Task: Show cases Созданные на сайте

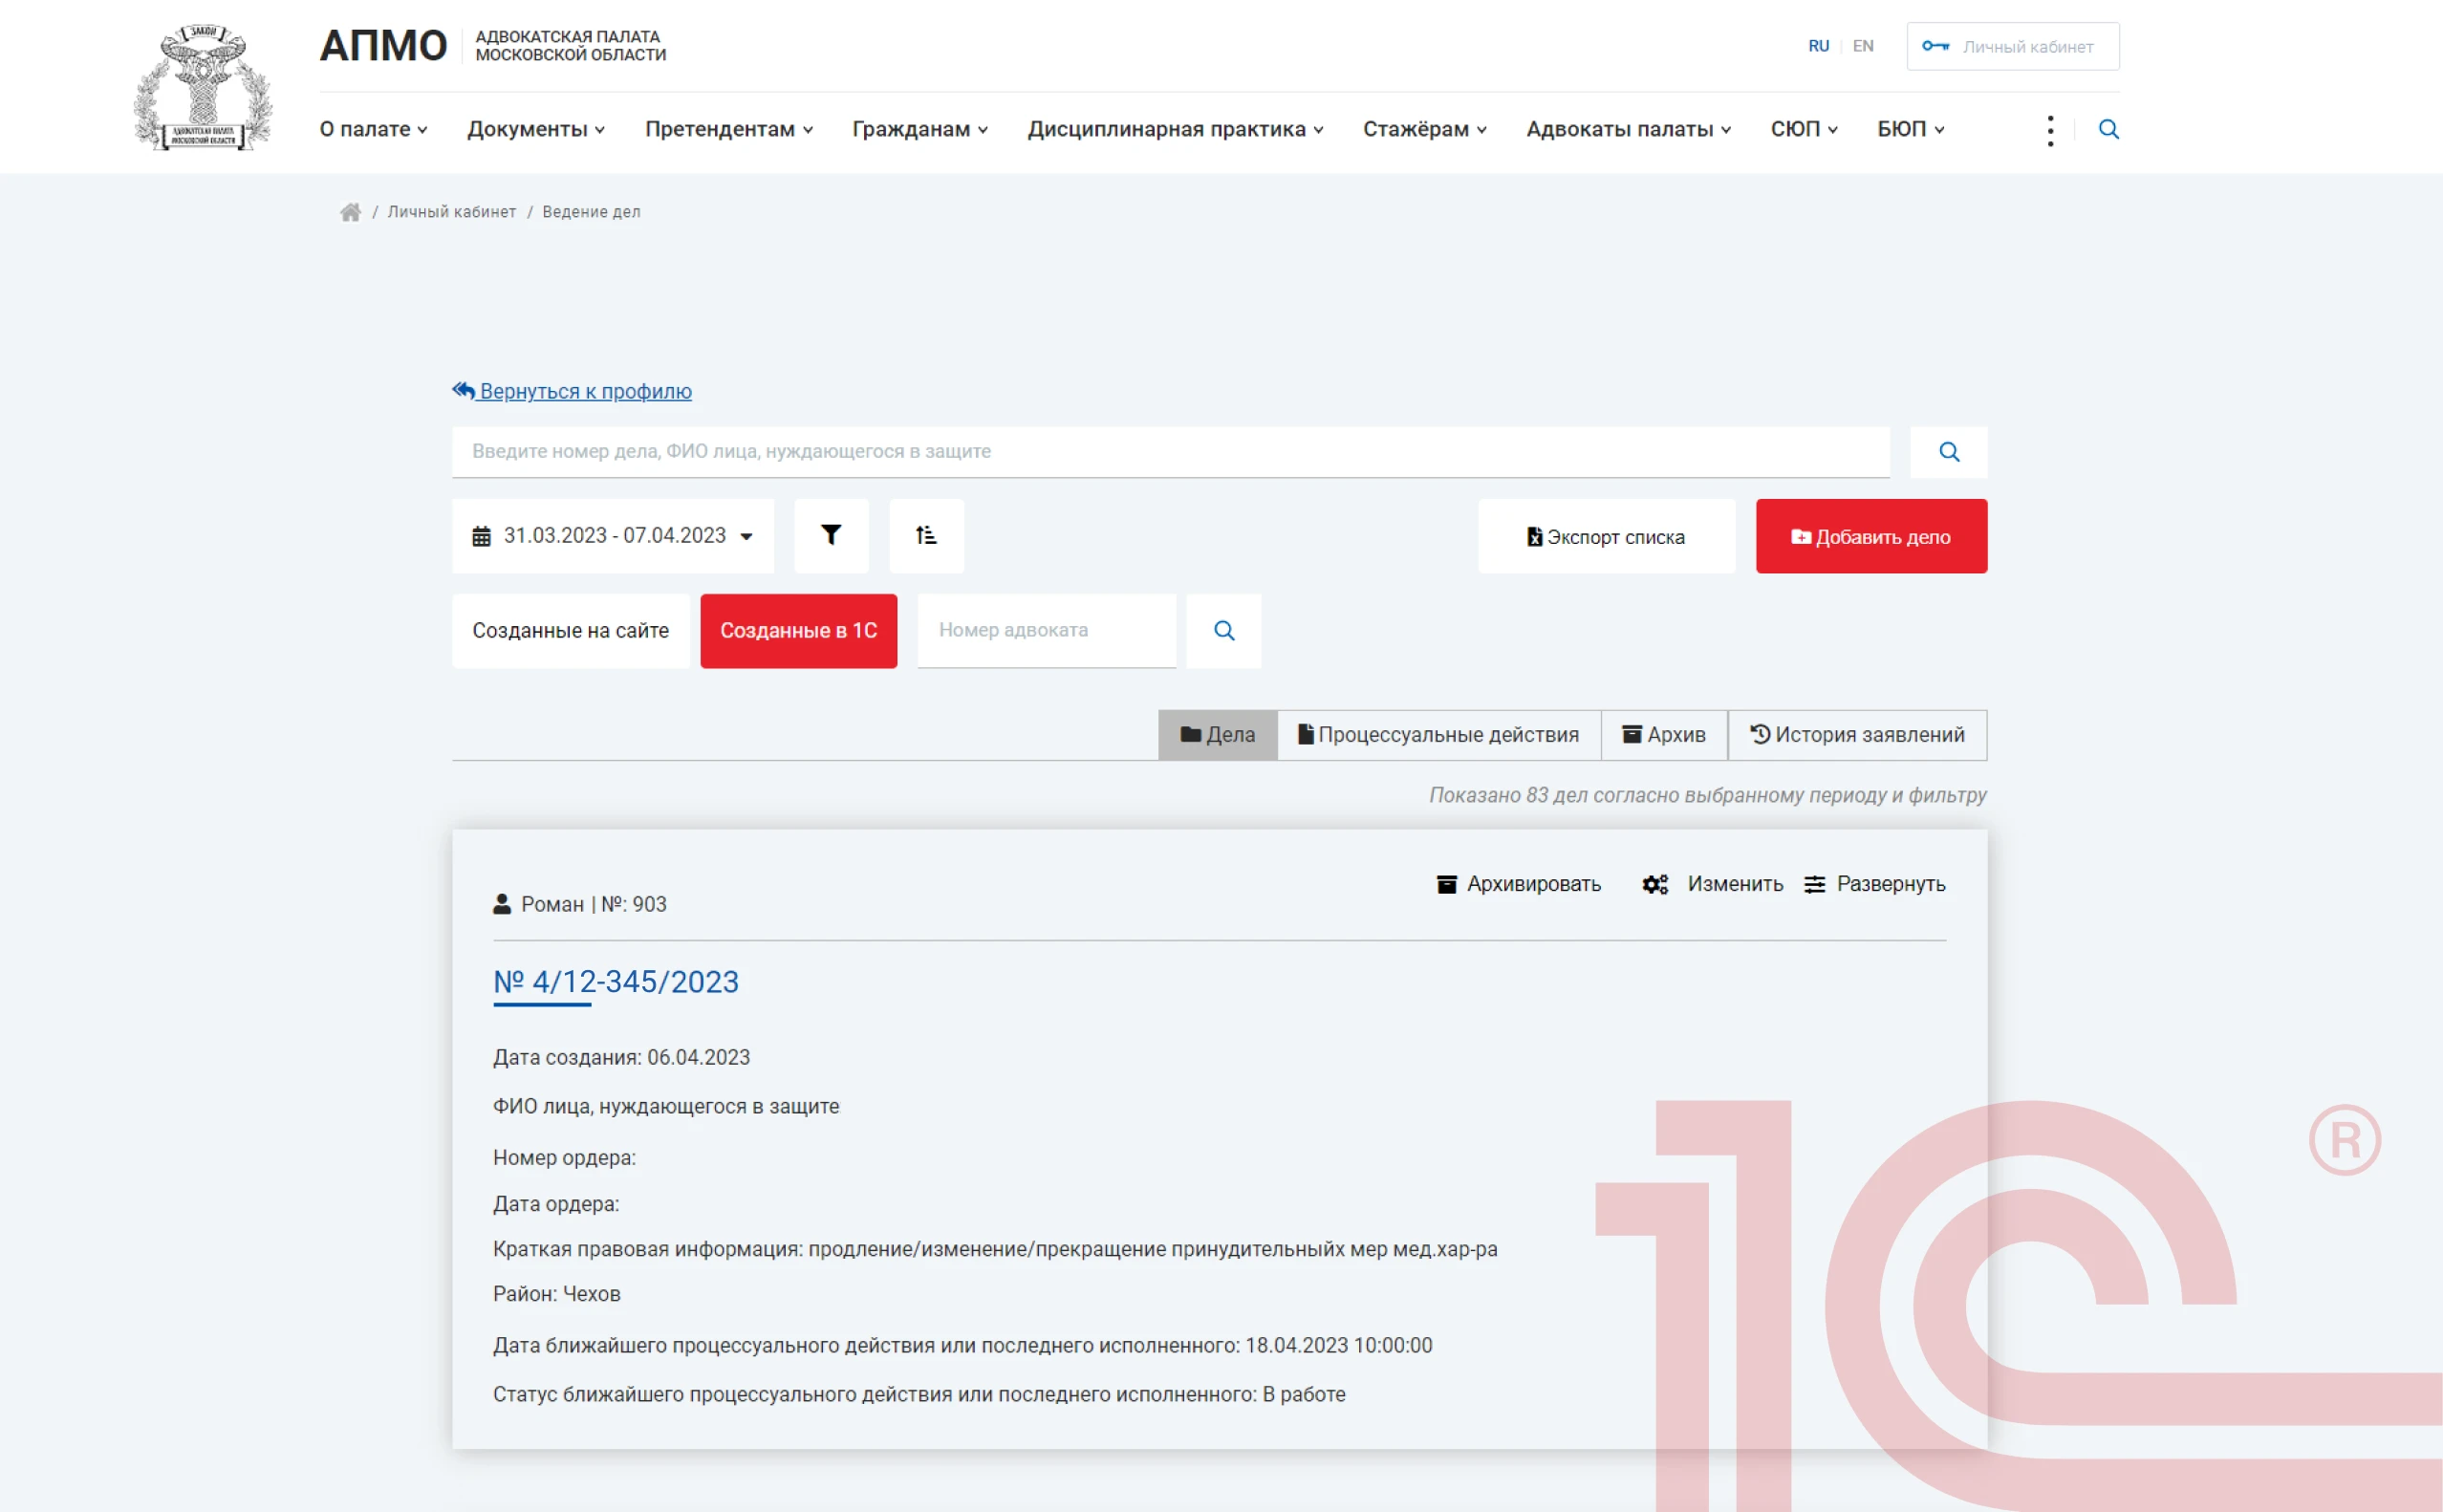Action: coord(570,631)
